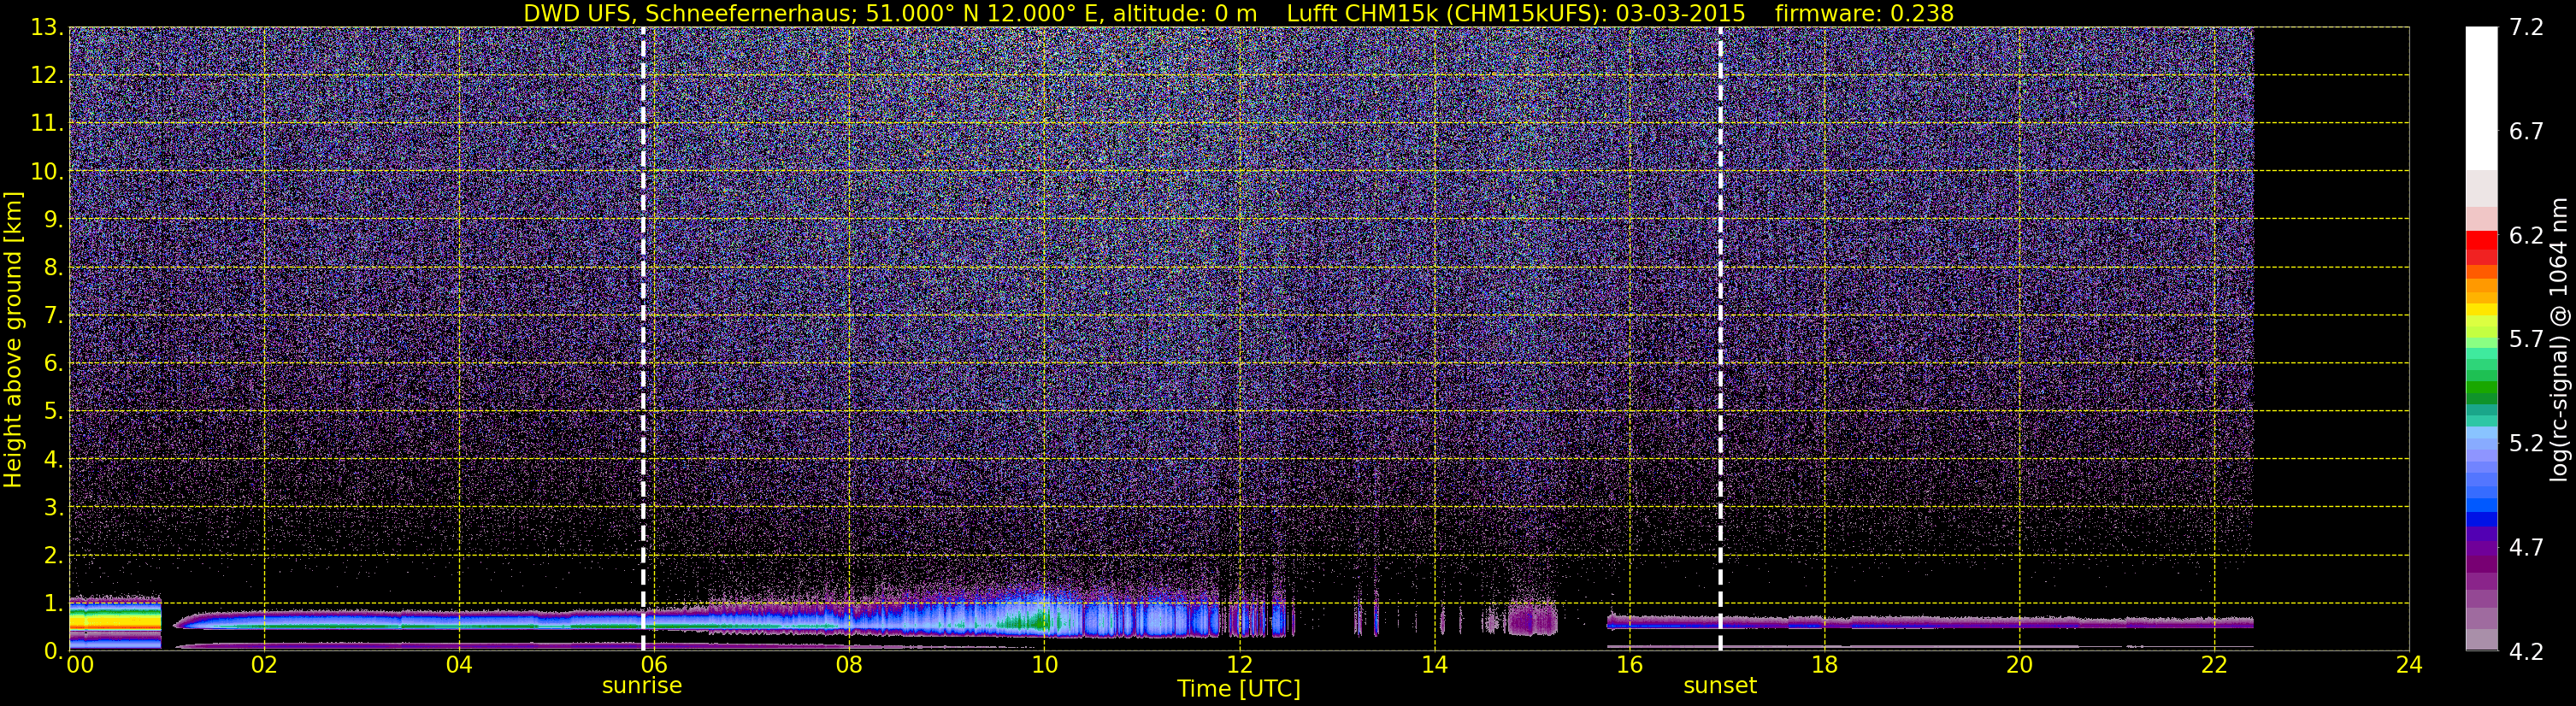Click time axis tick '06'
This screenshot has height=706, width=2576.
pyautogui.click(x=654, y=666)
